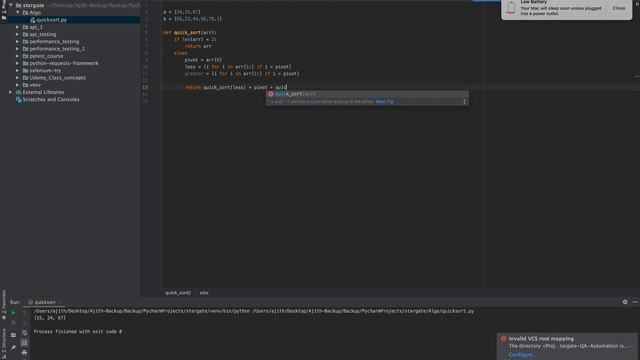Click the selenium-try folder icon
The image size is (640, 360).
25,71
